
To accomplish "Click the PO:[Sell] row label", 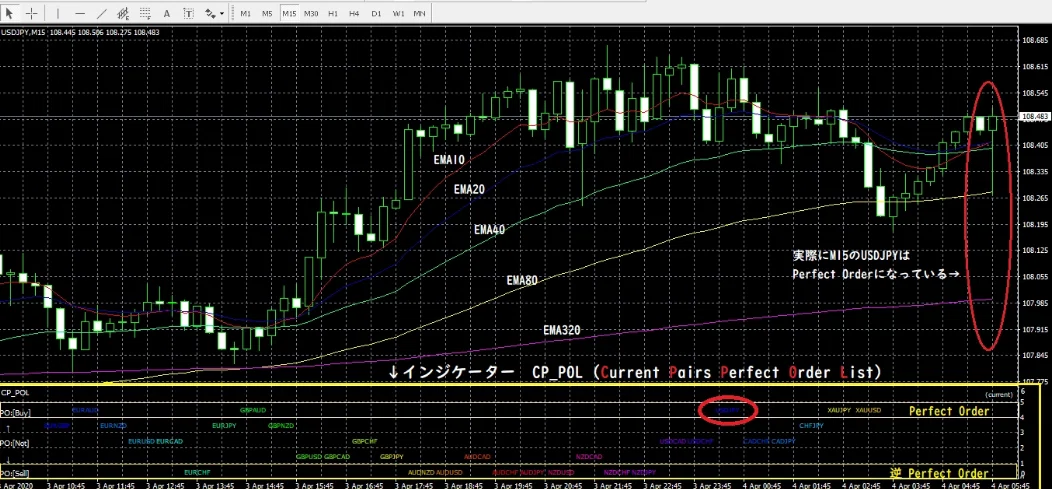I will (x=15, y=473).
